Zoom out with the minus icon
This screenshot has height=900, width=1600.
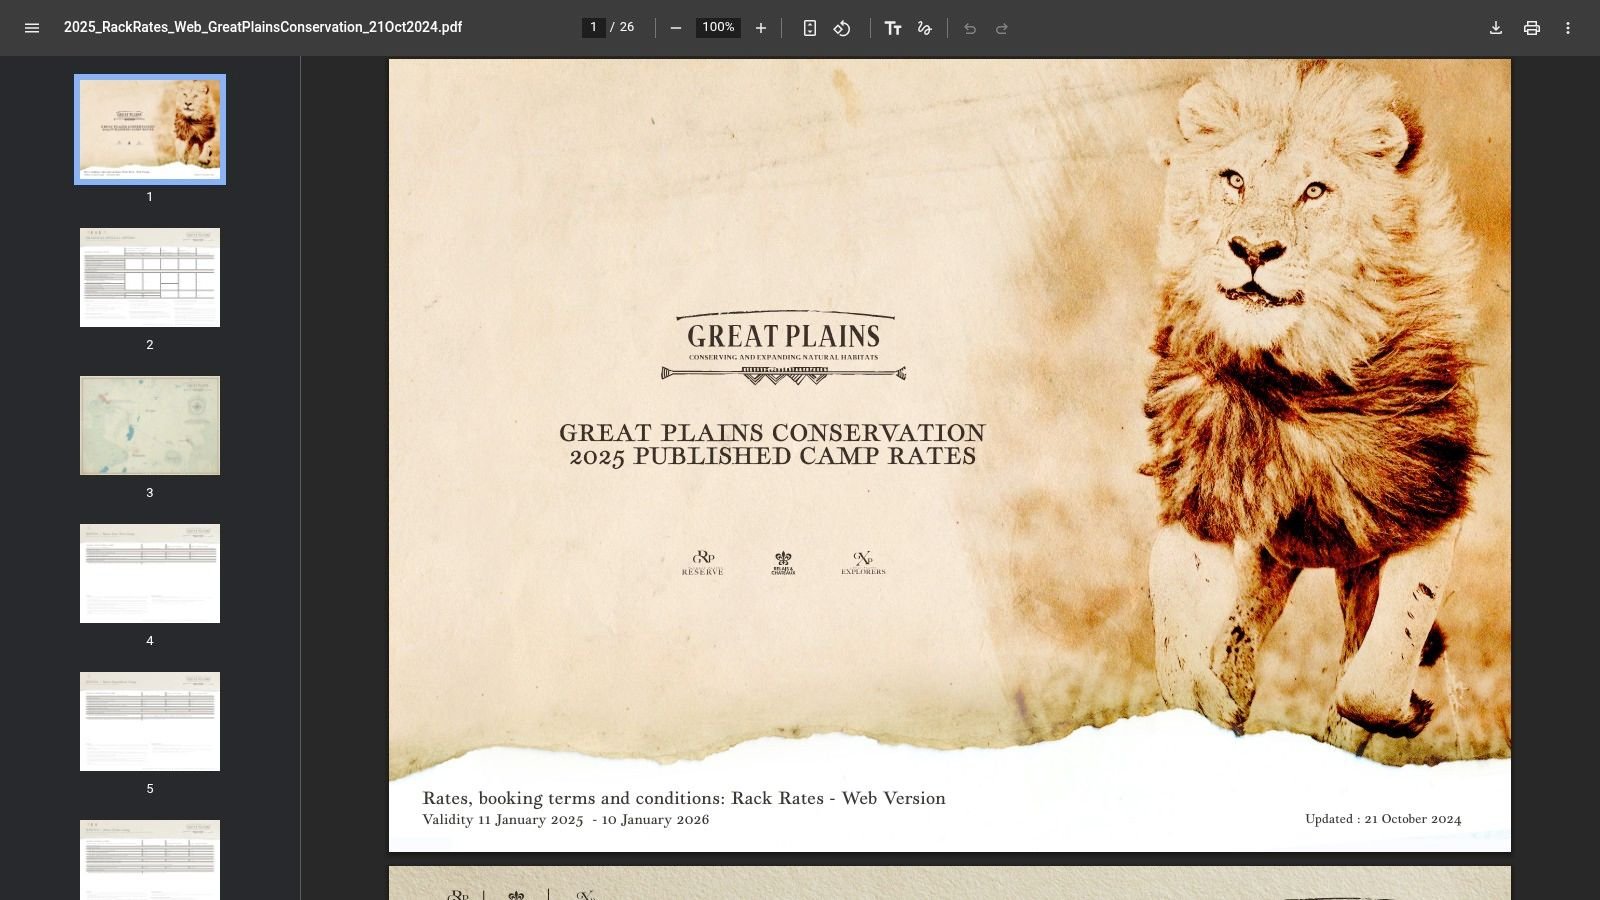(x=676, y=28)
